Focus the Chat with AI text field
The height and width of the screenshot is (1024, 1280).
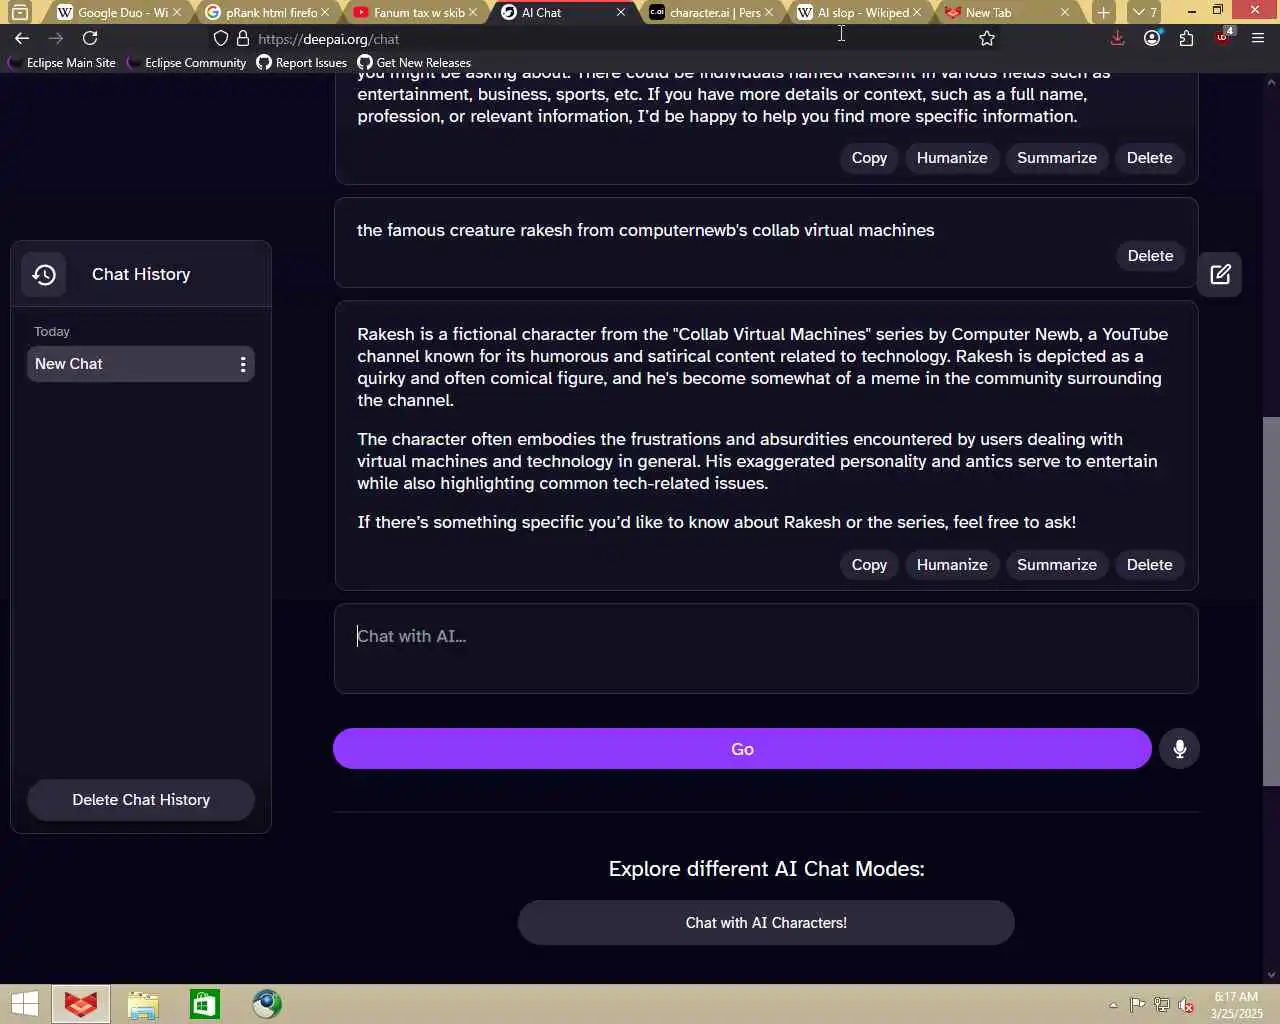tap(766, 648)
